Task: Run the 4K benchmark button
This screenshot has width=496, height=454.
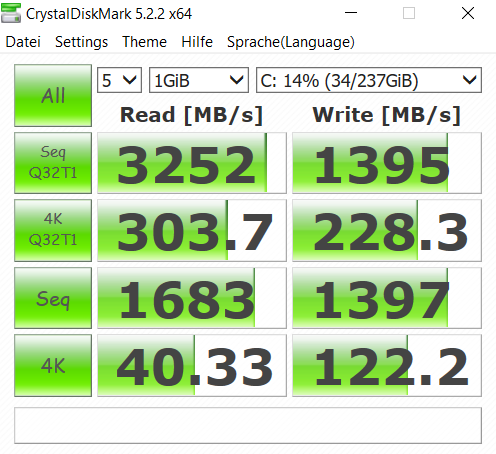Action: (53, 366)
